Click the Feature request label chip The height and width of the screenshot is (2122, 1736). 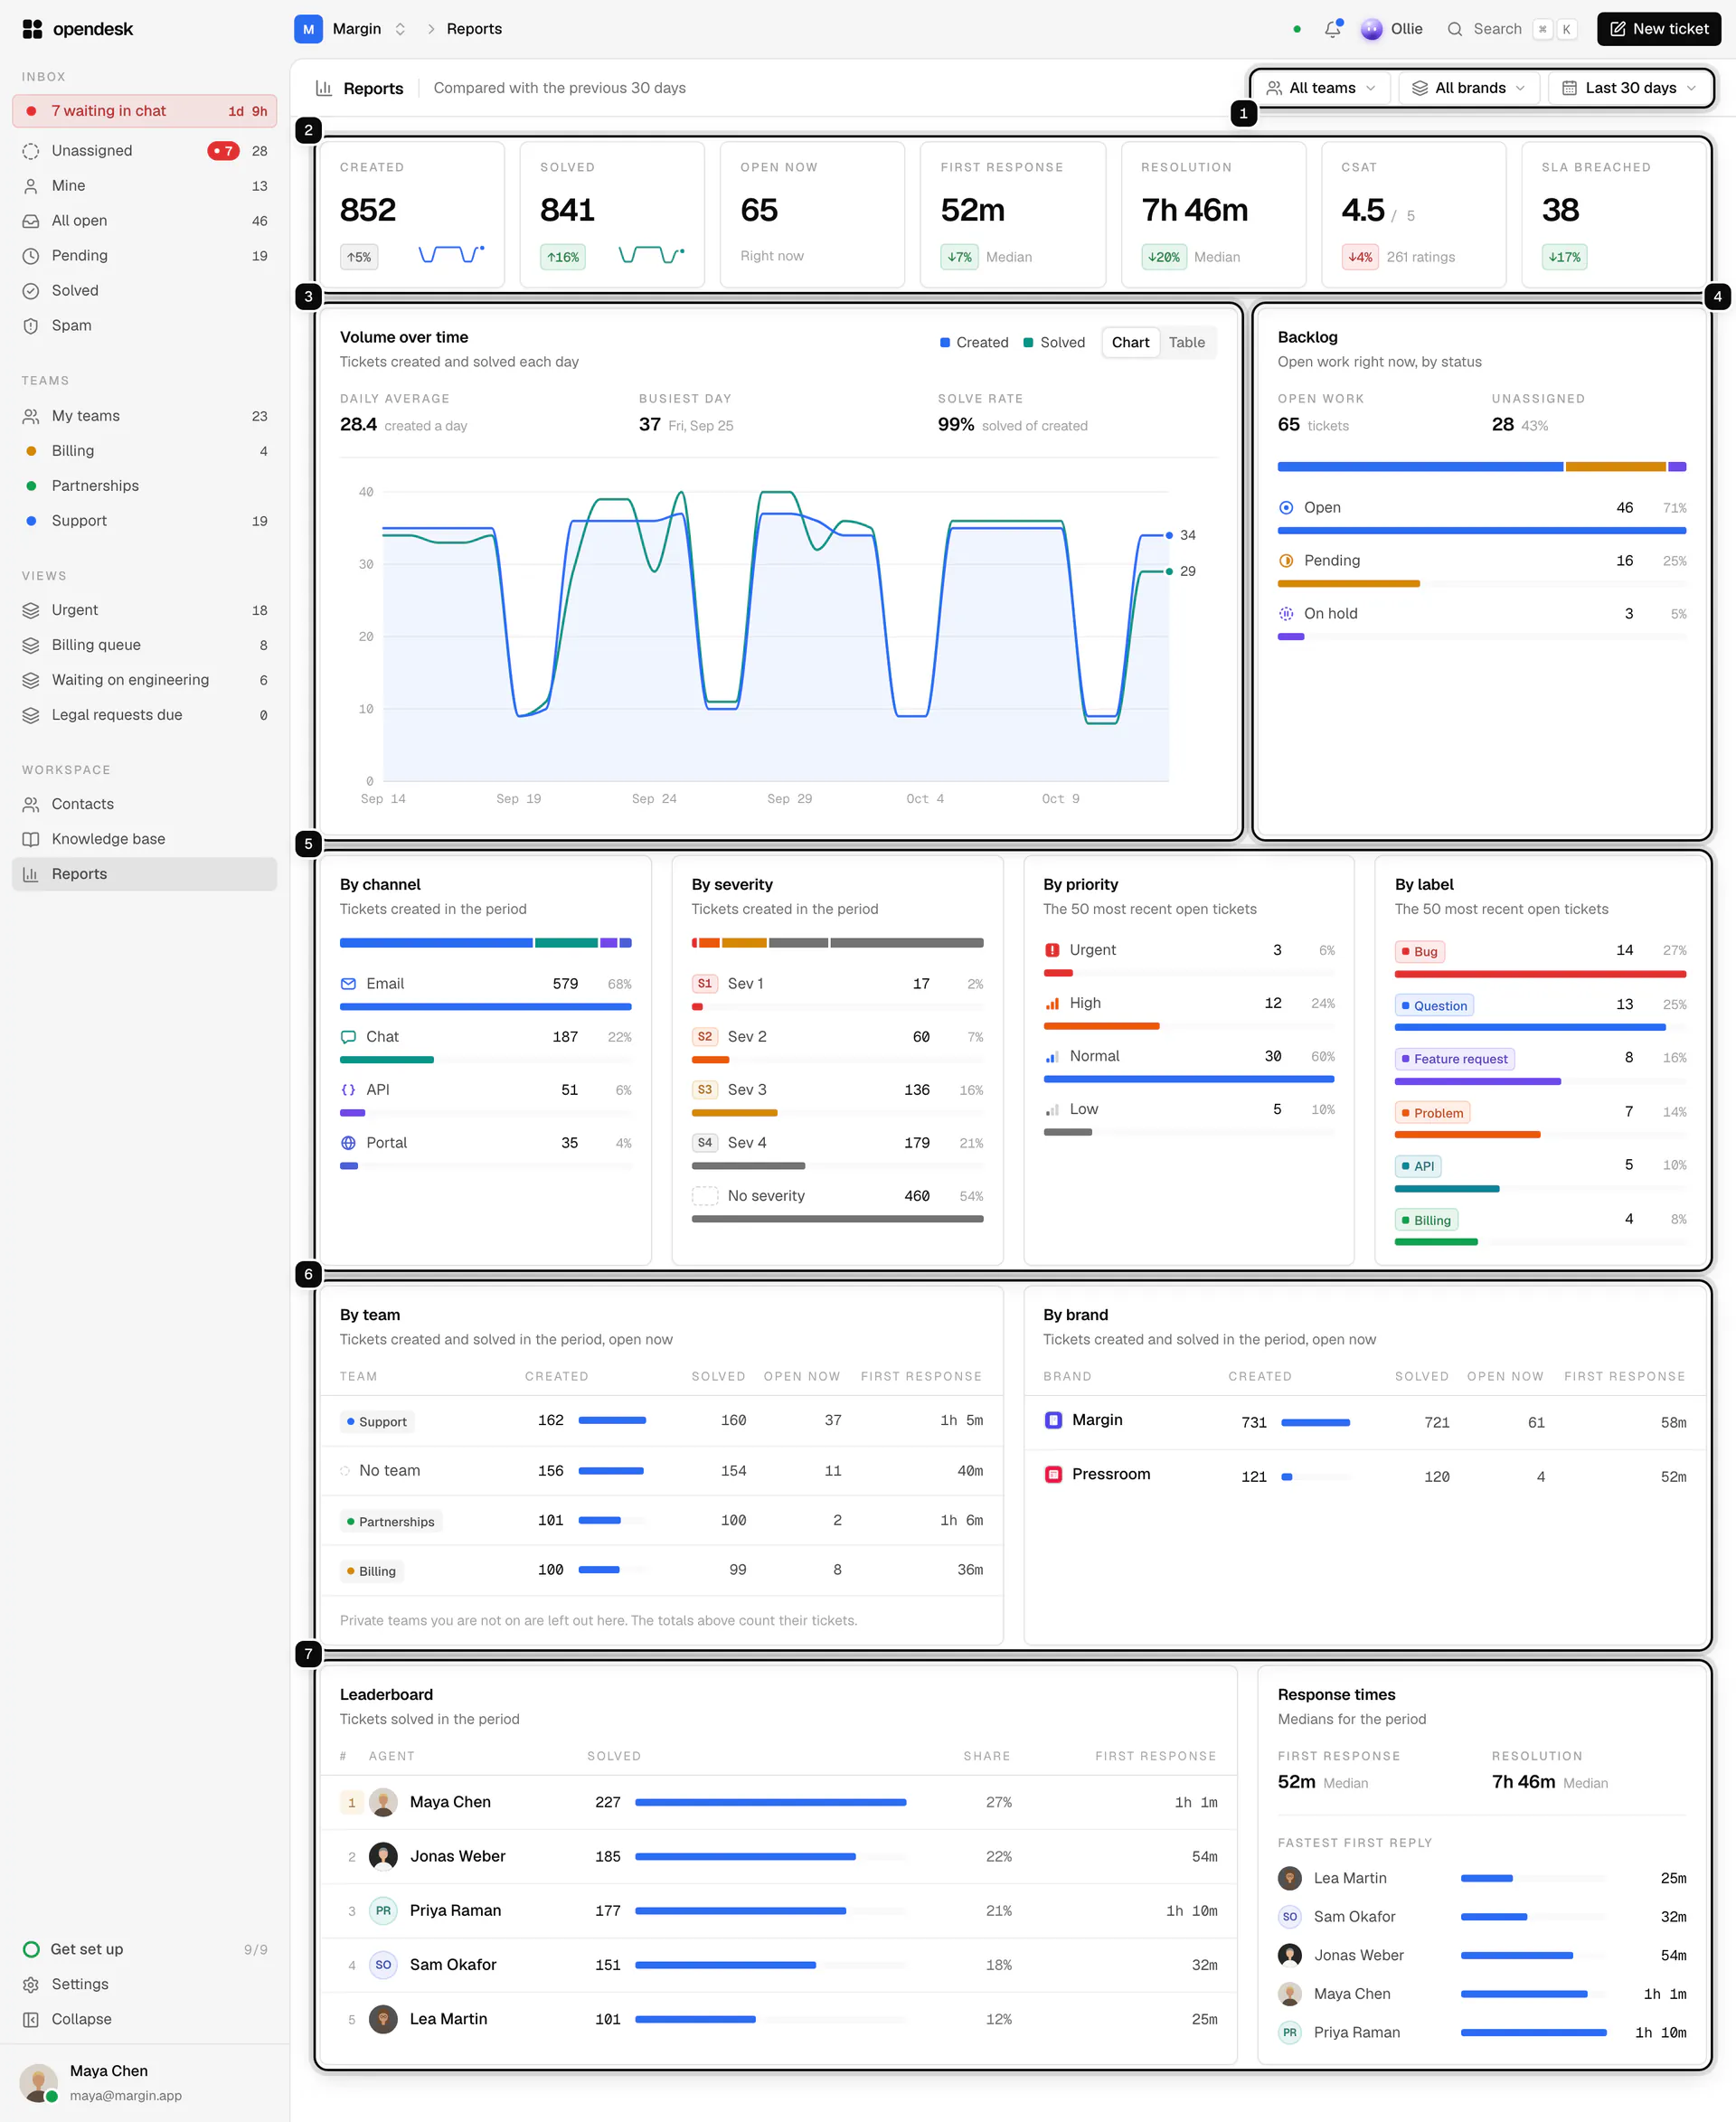click(1454, 1059)
